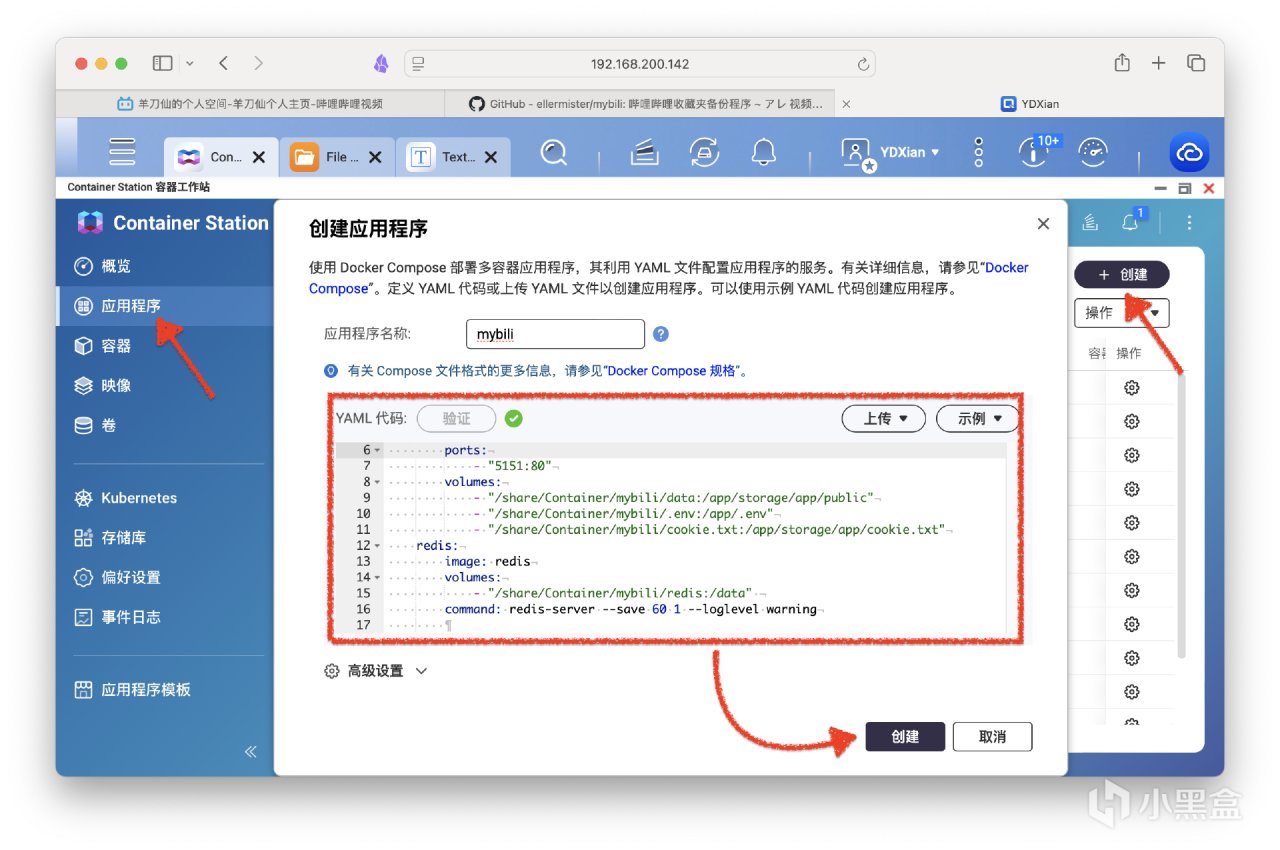Collapse the ports block fold arrow at line 6
The width and height of the screenshot is (1280, 850).
click(x=377, y=451)
